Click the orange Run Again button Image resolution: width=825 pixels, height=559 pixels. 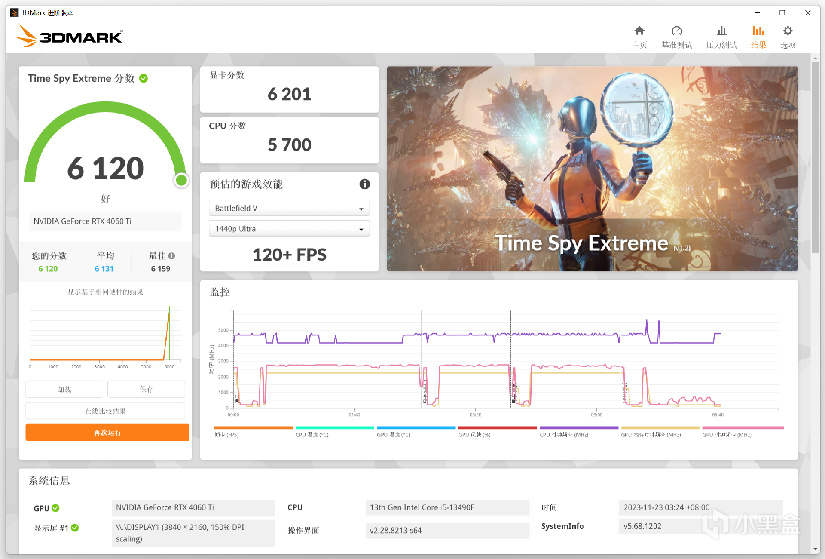(x=107, y=433)
